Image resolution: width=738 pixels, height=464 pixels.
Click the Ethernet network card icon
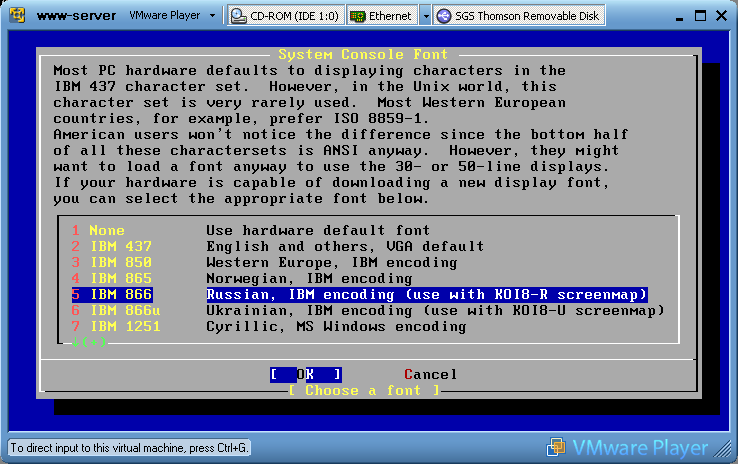tap(358, 16)
